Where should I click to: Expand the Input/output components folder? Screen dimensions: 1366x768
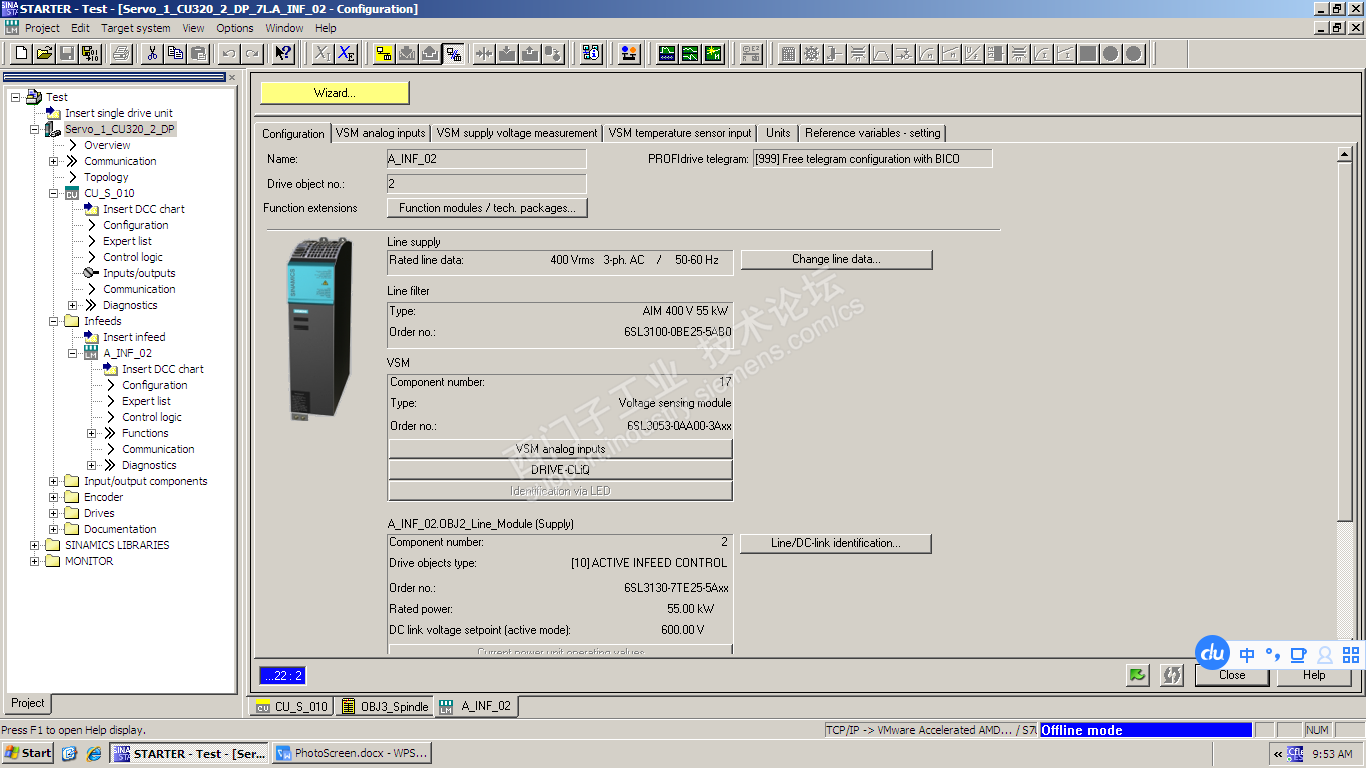pyautogui.click(x=53, y=481)
